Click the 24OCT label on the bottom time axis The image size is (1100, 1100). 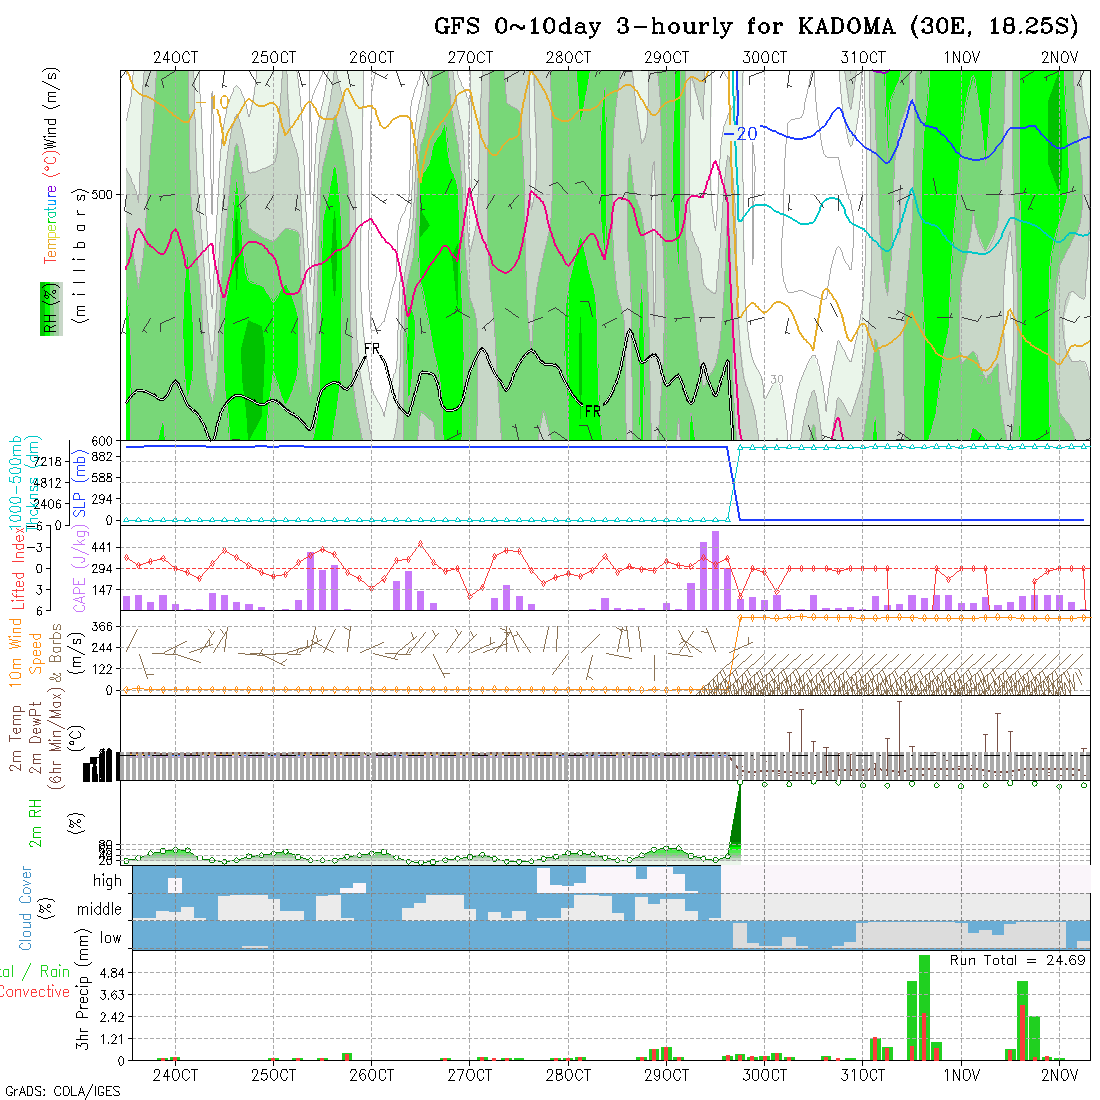[175, 1075]
